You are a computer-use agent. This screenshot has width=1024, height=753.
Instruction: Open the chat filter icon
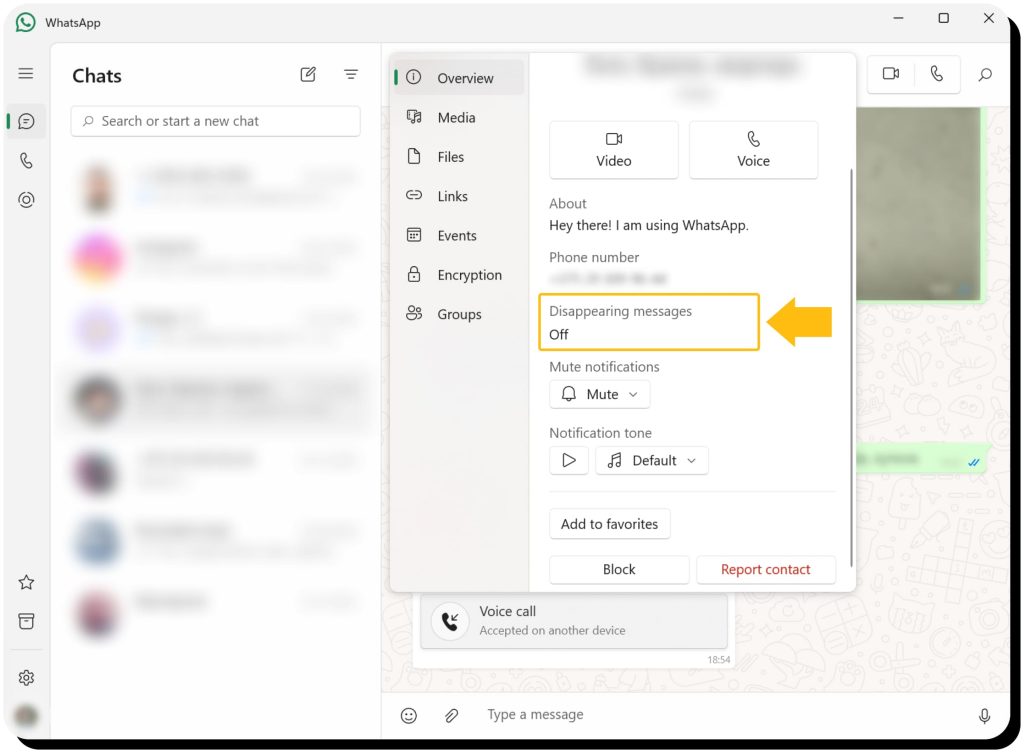pyautogui.click(x=351, y=74)
